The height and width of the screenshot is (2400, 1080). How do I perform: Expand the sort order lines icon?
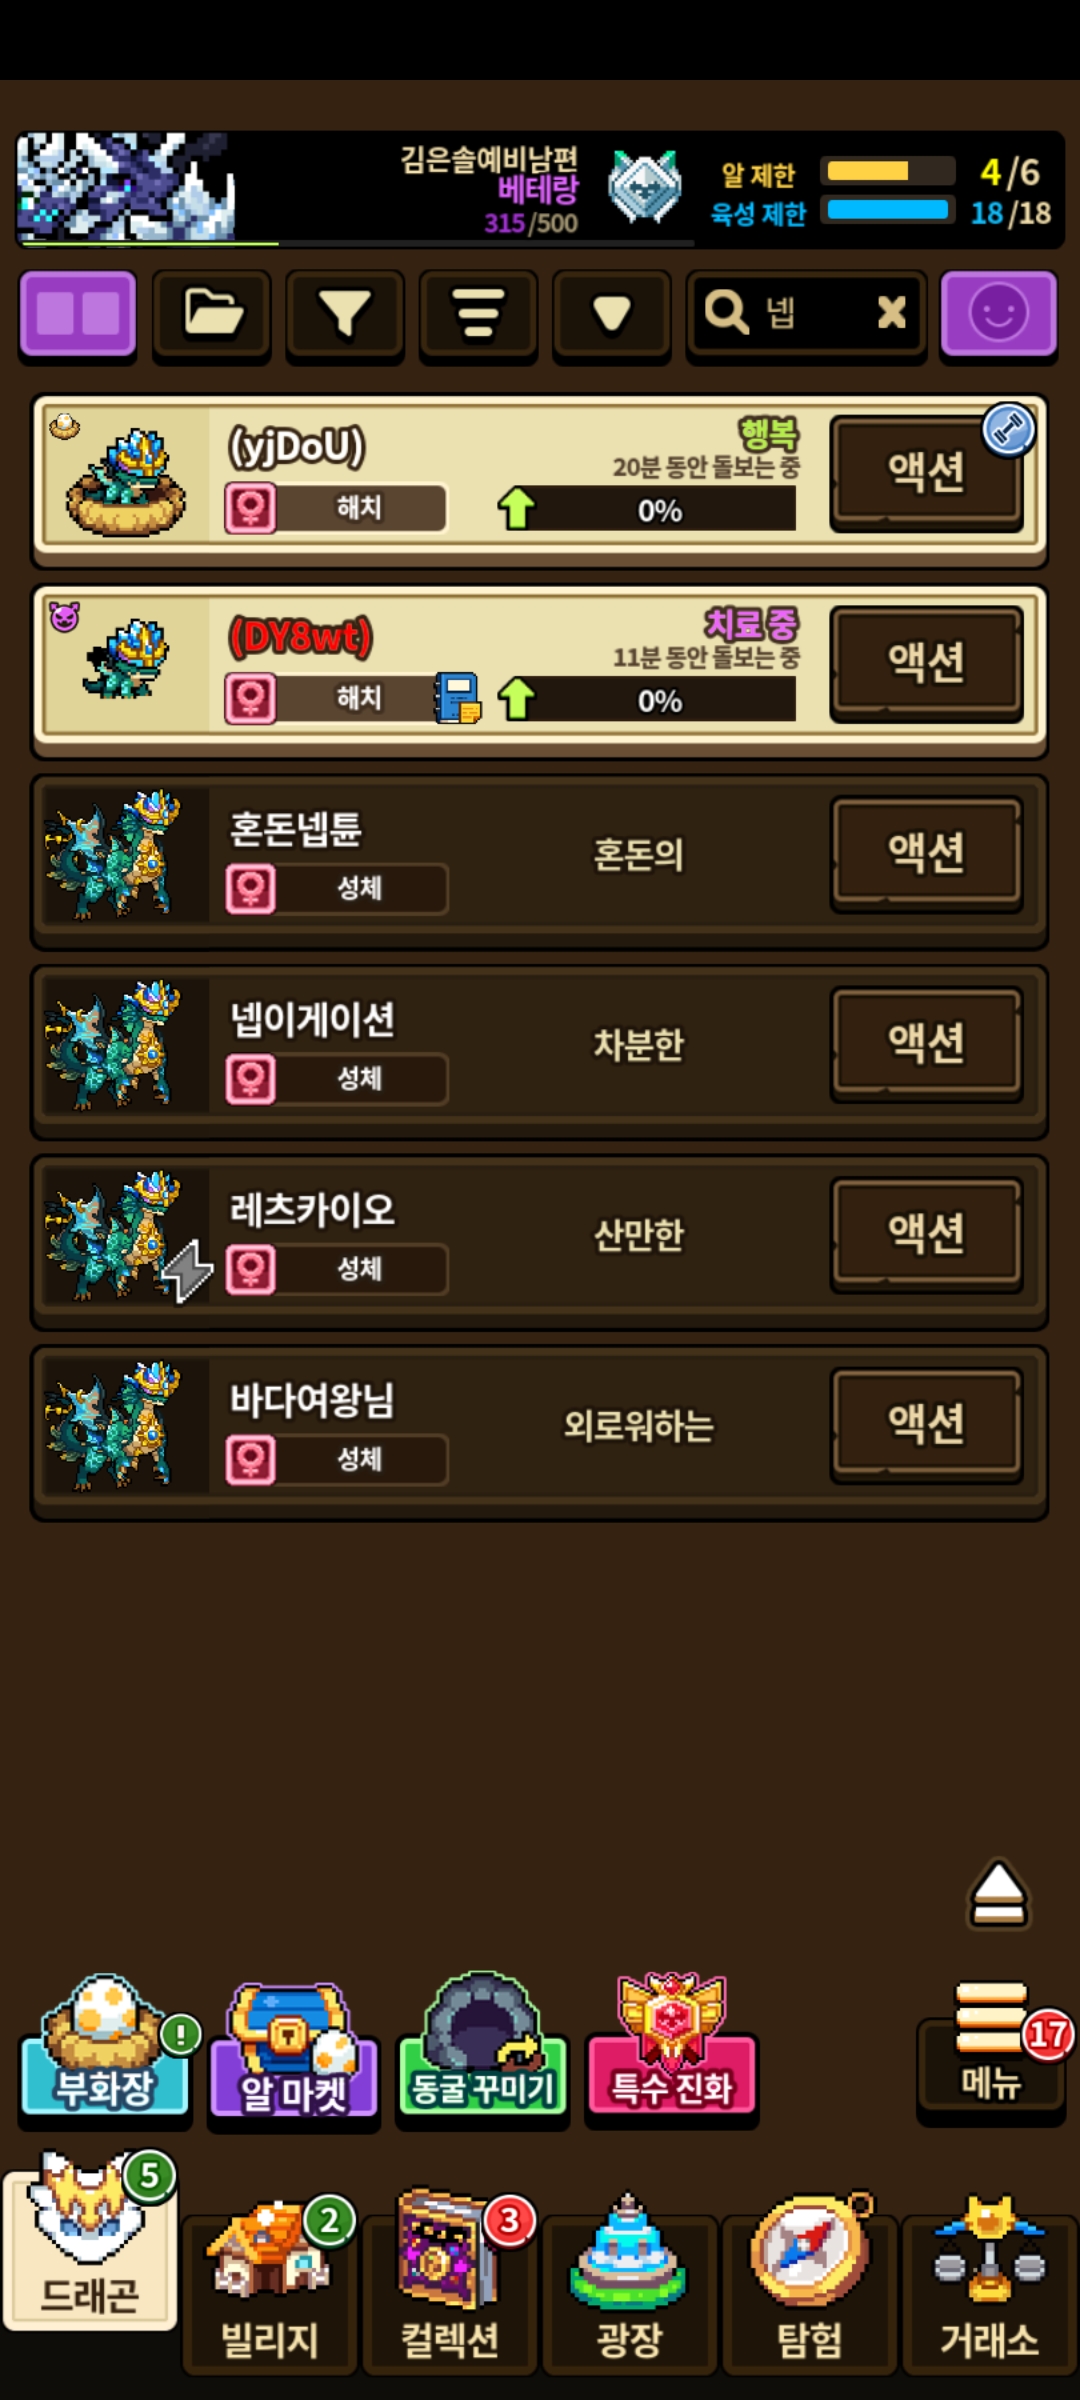click(x=478, y=315)
